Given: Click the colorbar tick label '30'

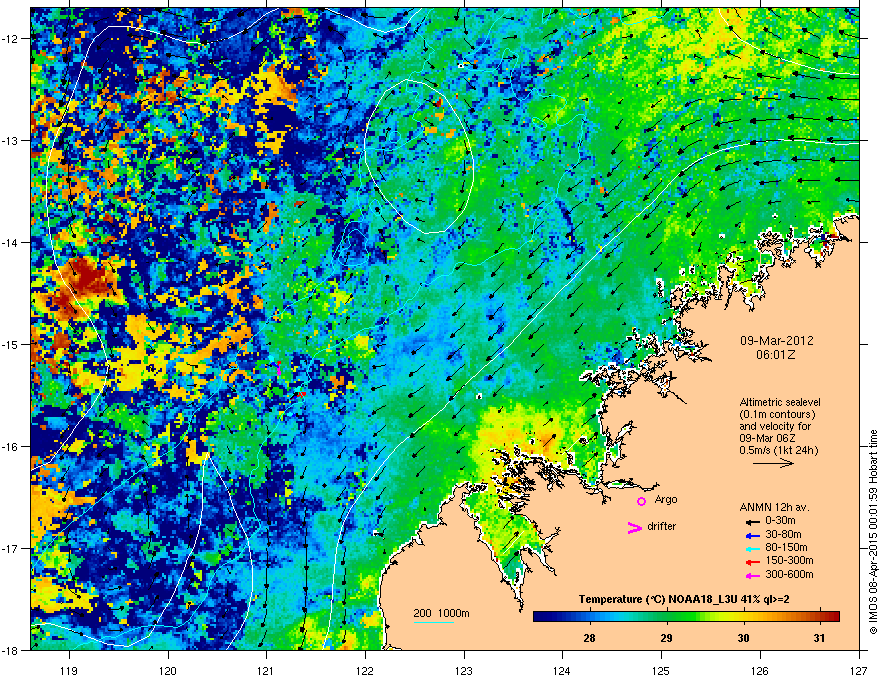Looking at the screenshot, I should pos(743,638).
